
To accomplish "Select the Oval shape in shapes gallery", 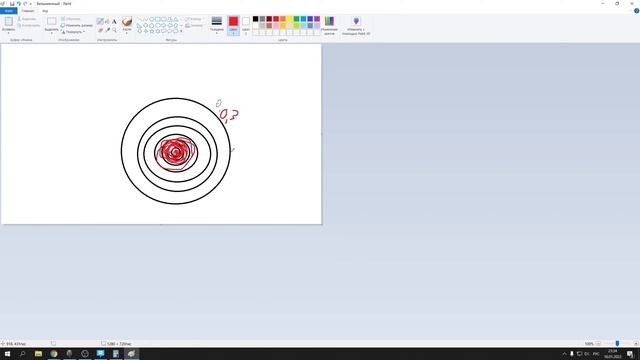I will click(152, 19).
